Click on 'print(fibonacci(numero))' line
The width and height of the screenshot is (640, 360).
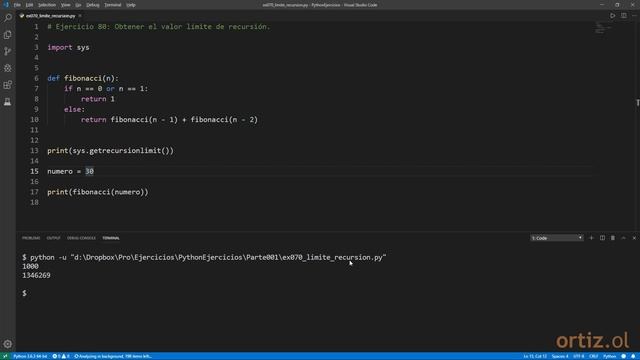[98, 192]
